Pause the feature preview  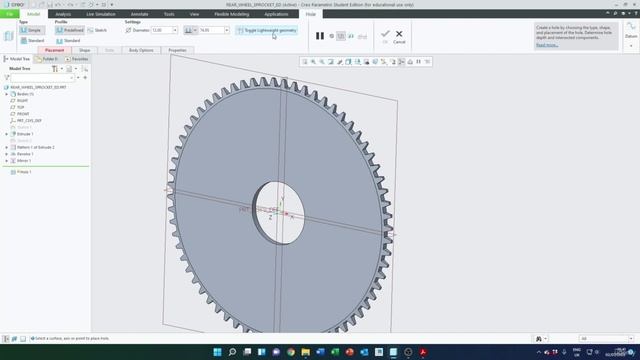(320, 36)
